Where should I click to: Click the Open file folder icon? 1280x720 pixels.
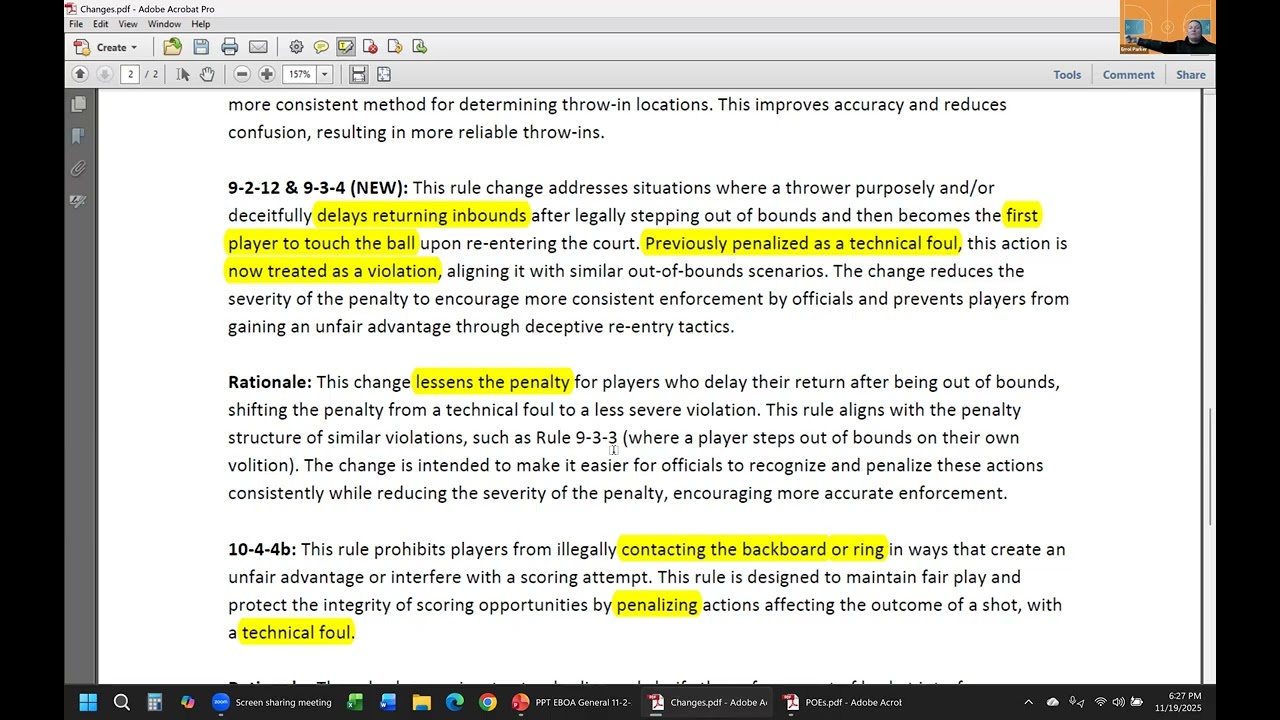[x=173, y=47]
